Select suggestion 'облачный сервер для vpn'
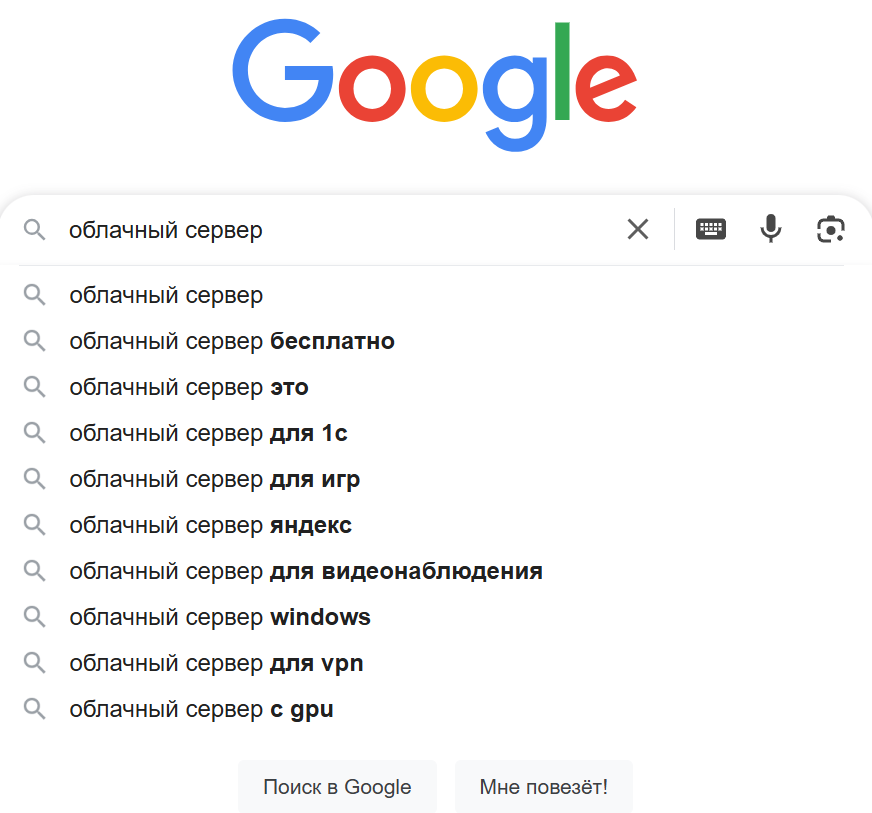 (216, 663)
